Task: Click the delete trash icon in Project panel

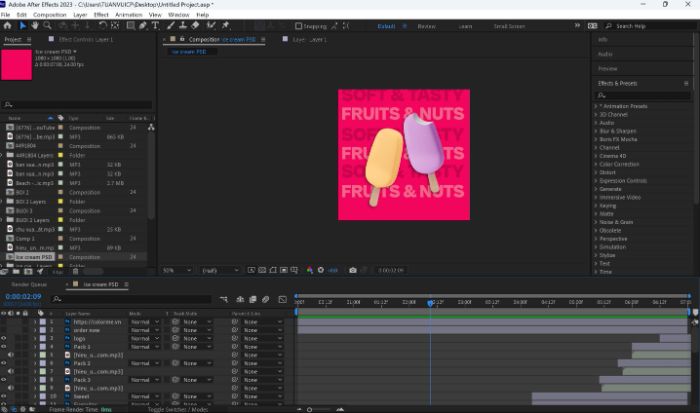Action: coord(75,271)
